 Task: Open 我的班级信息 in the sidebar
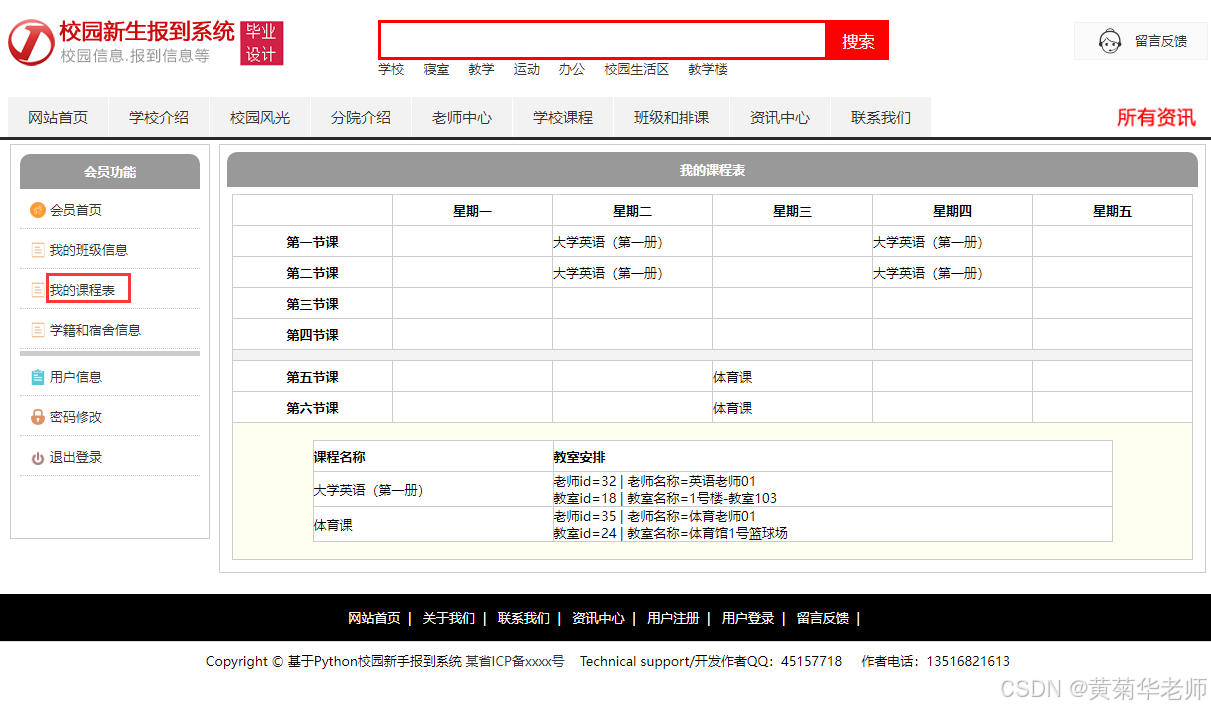pyautogui.click(x=89, y=250)
